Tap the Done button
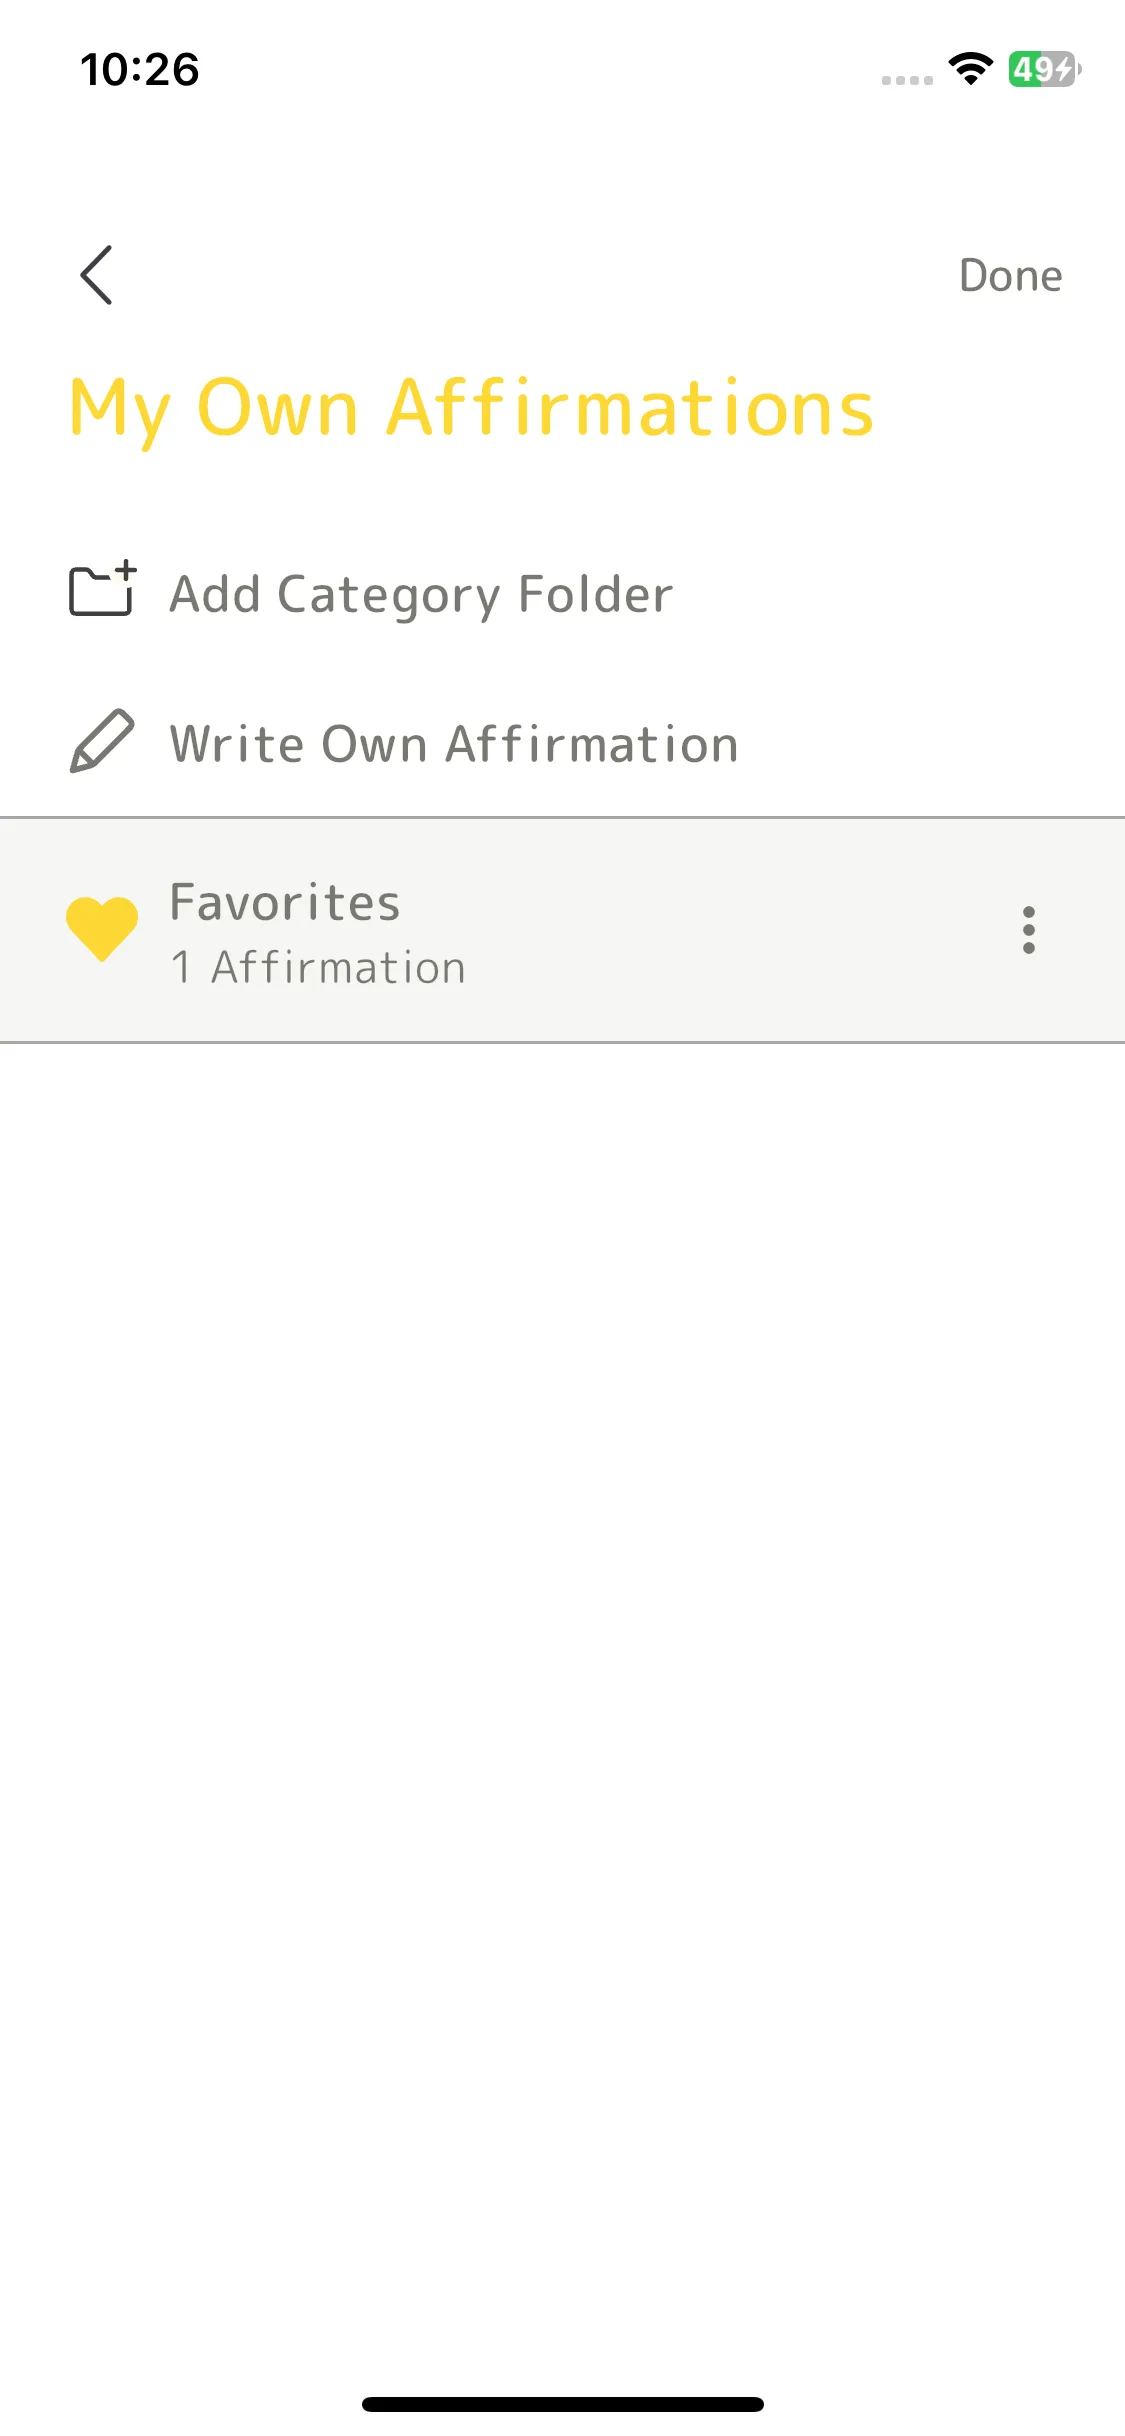 1010,276
